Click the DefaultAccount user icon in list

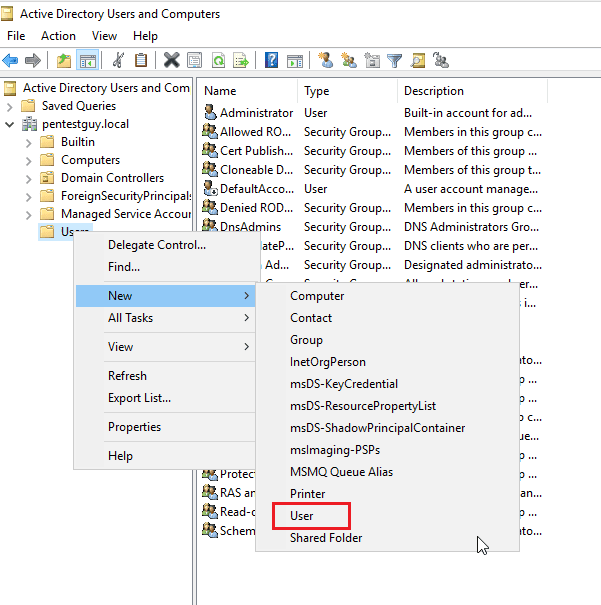(210, 188)
